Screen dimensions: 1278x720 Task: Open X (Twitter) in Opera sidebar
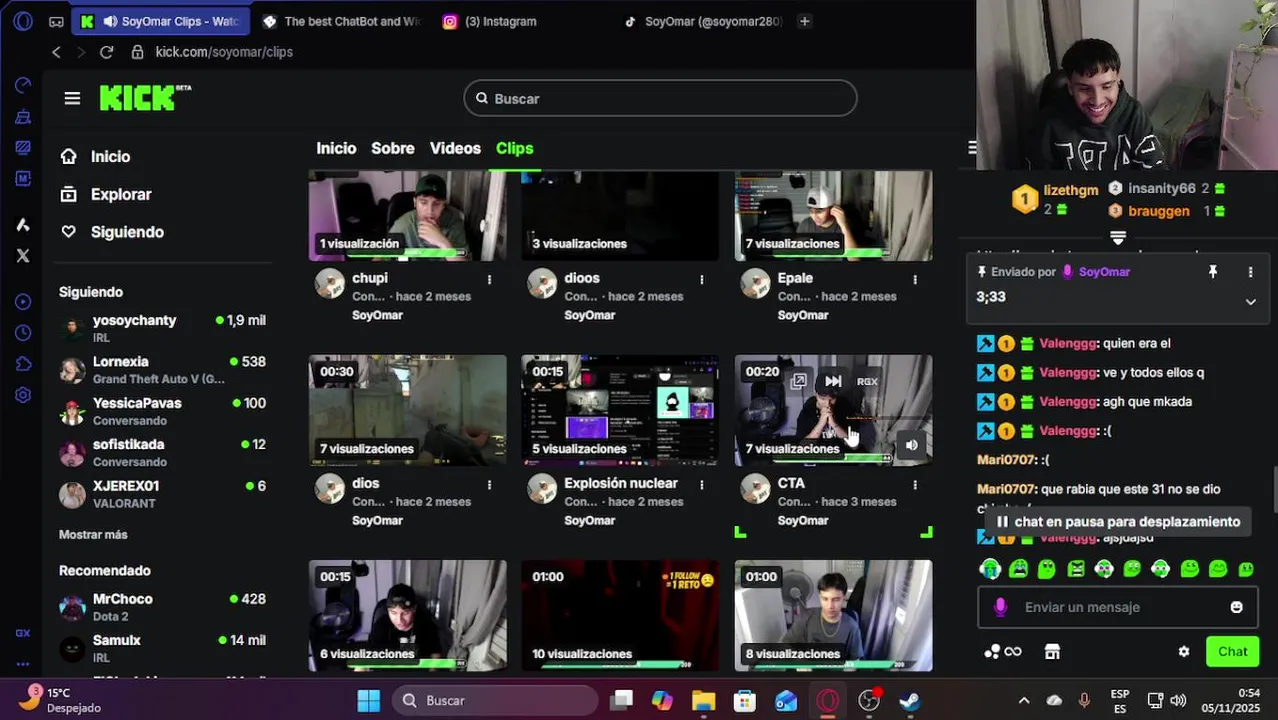pos(23,256)
